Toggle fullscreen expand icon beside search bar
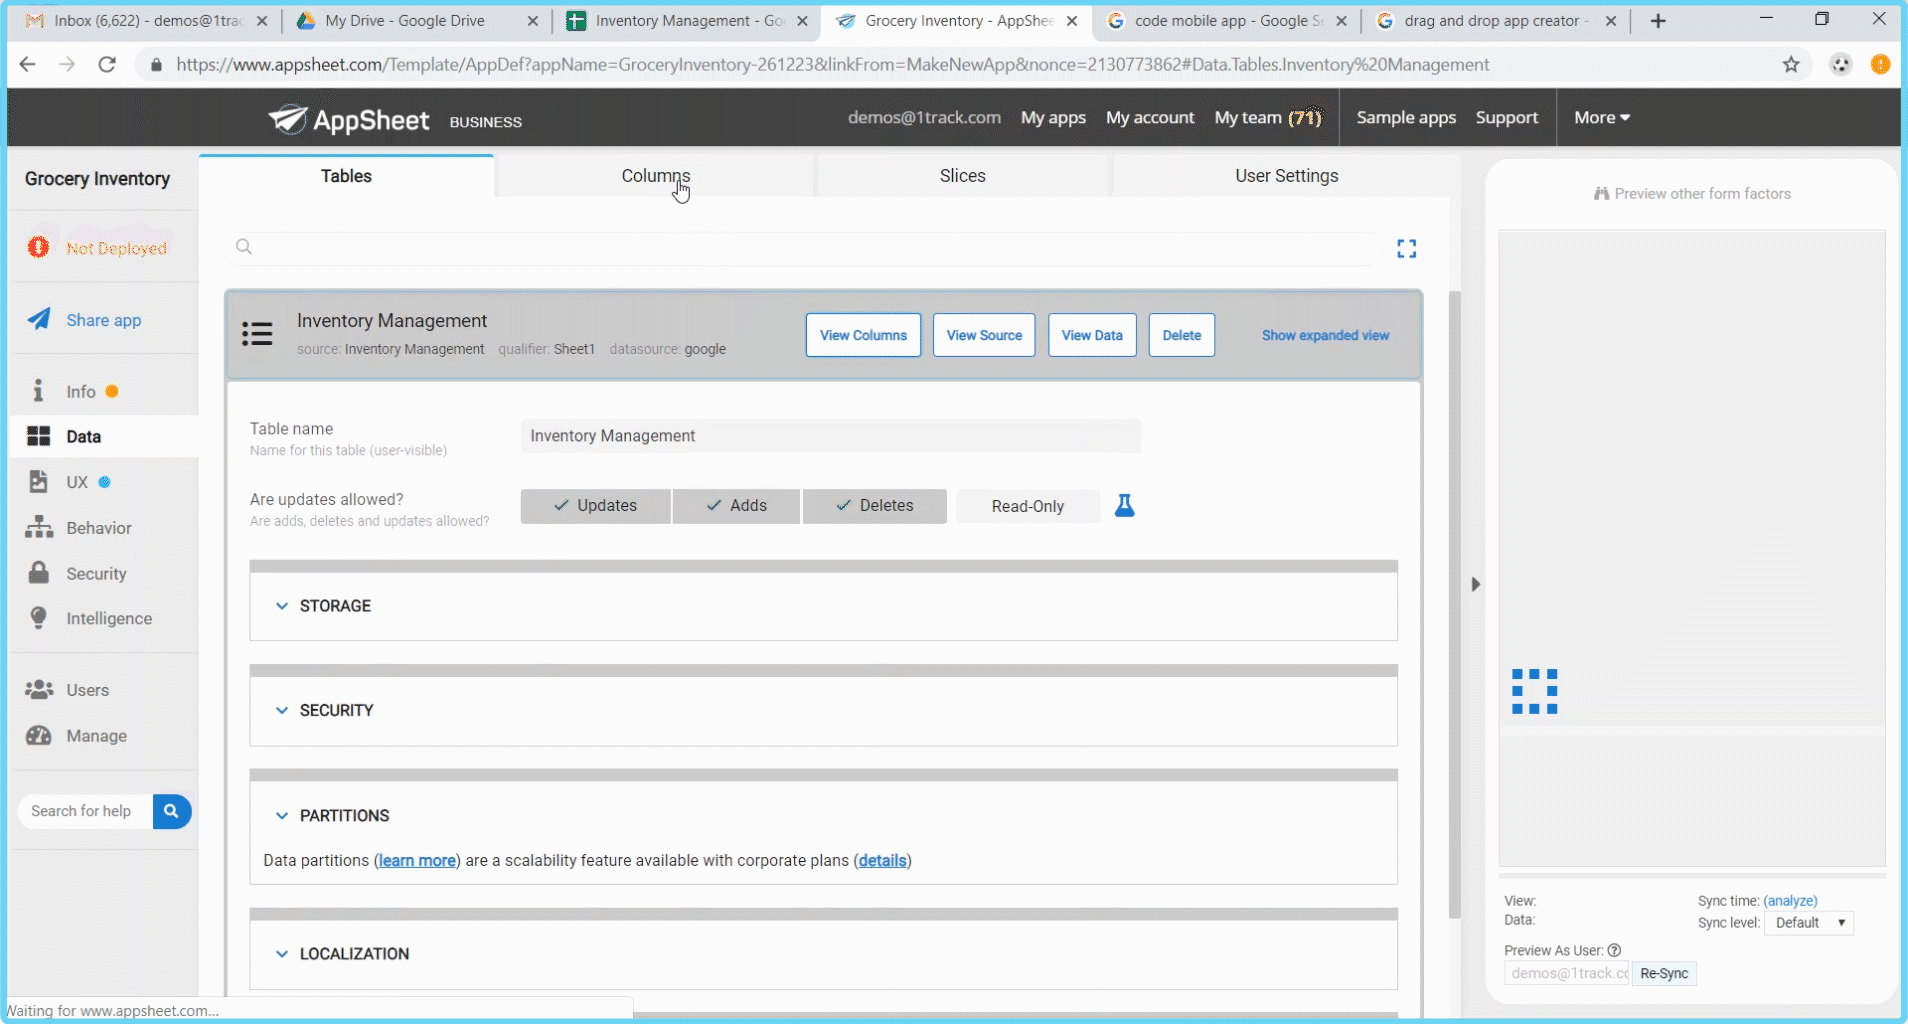This screenshot has width=1908, height=1024. coord(1406,248)
